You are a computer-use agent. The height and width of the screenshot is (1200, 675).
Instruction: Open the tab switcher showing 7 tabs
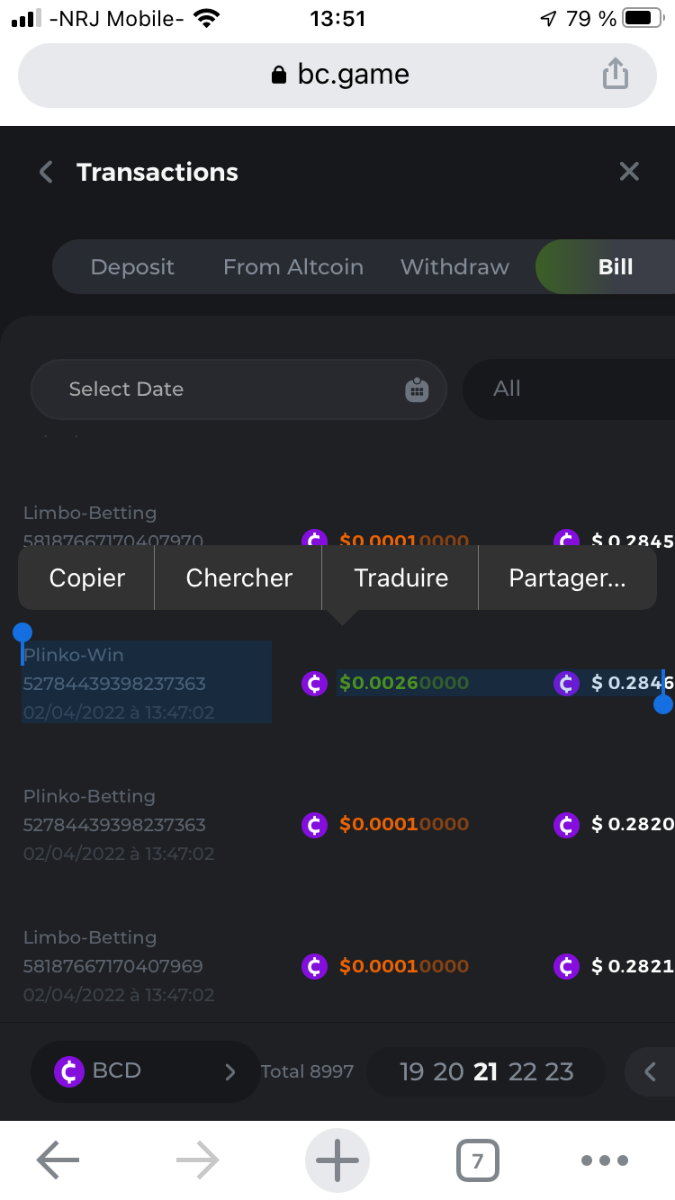click(x=477, y=1161)
